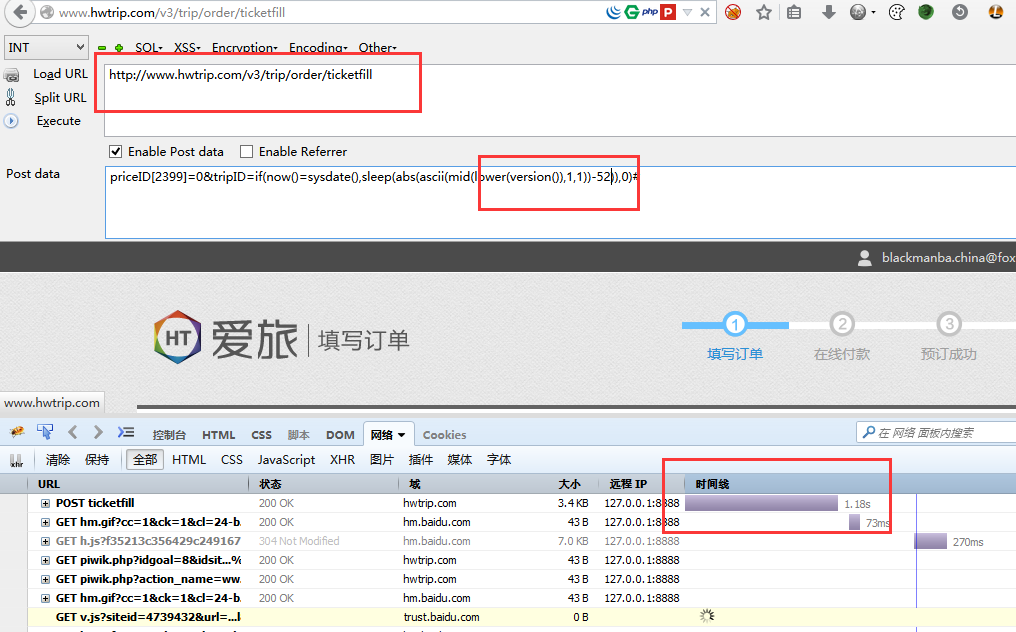This screenshot has width=1016, height=632.
Task: Click the Firebug bug icon
Action: coord(17,432)
